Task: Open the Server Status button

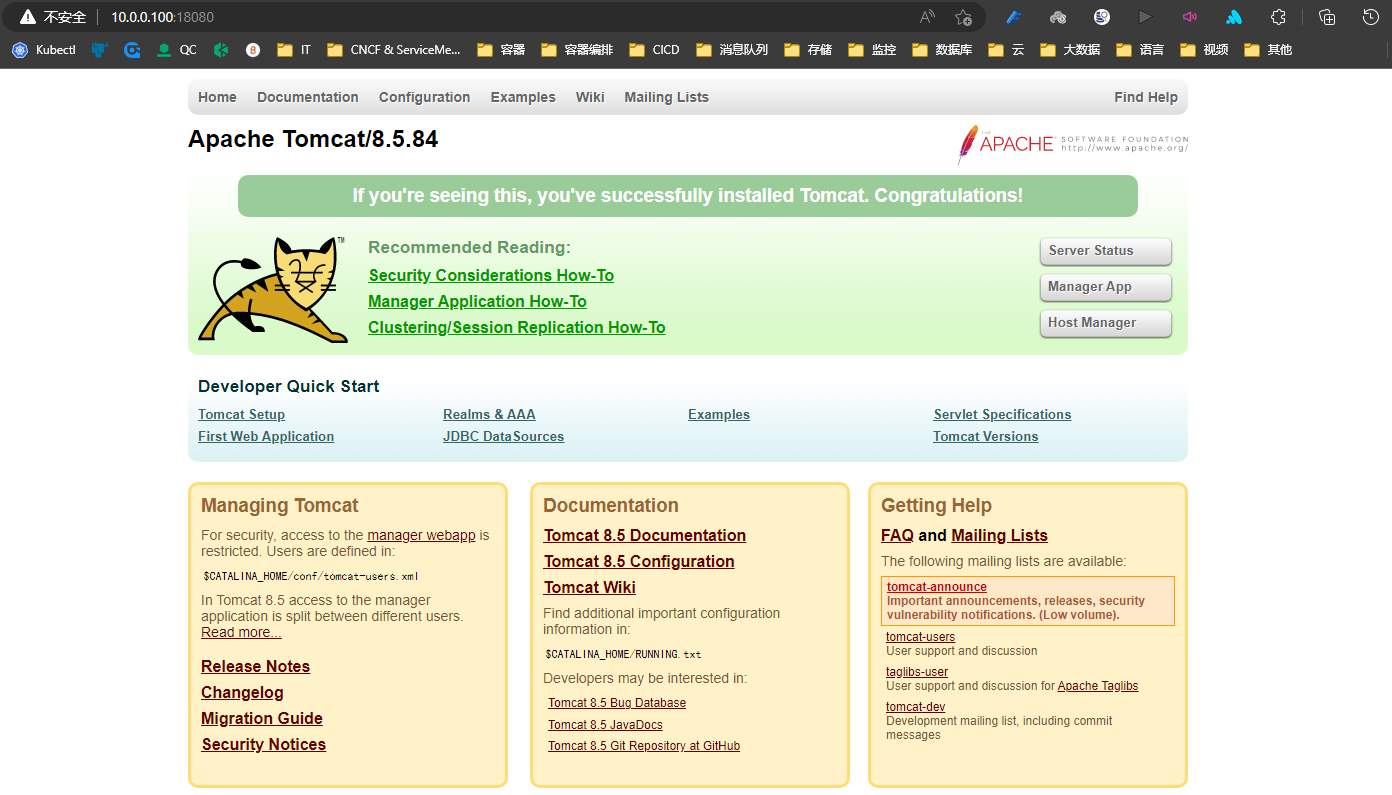Action: point(1105,251)
